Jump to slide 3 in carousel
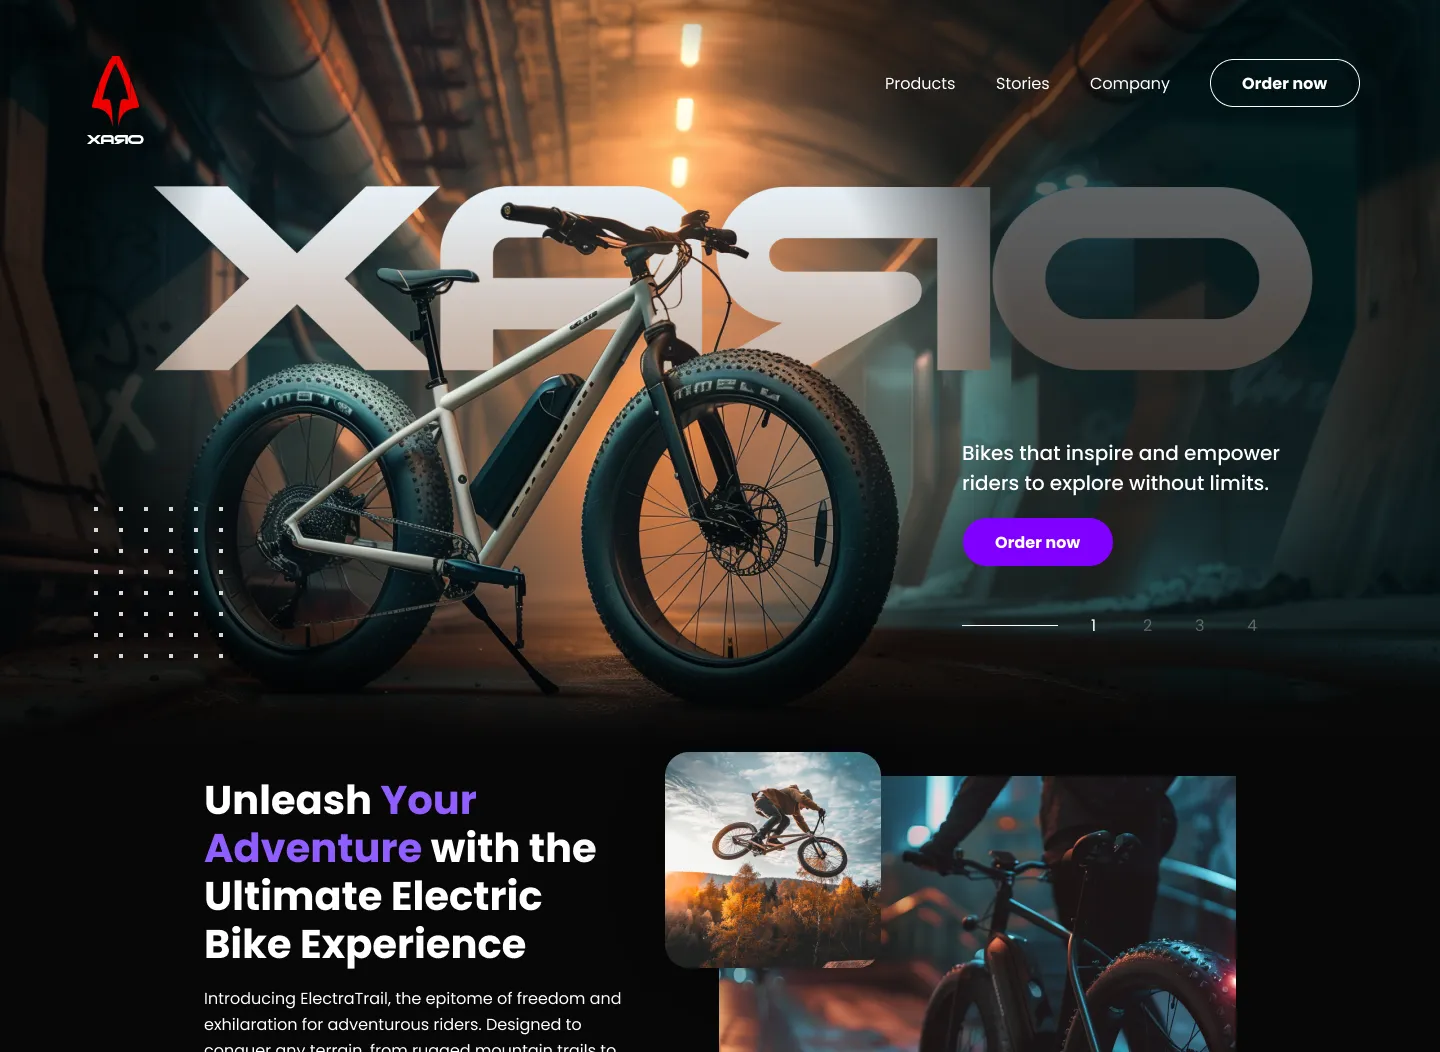The width and height of the screenshot is (1440, 1052). 1199,625
